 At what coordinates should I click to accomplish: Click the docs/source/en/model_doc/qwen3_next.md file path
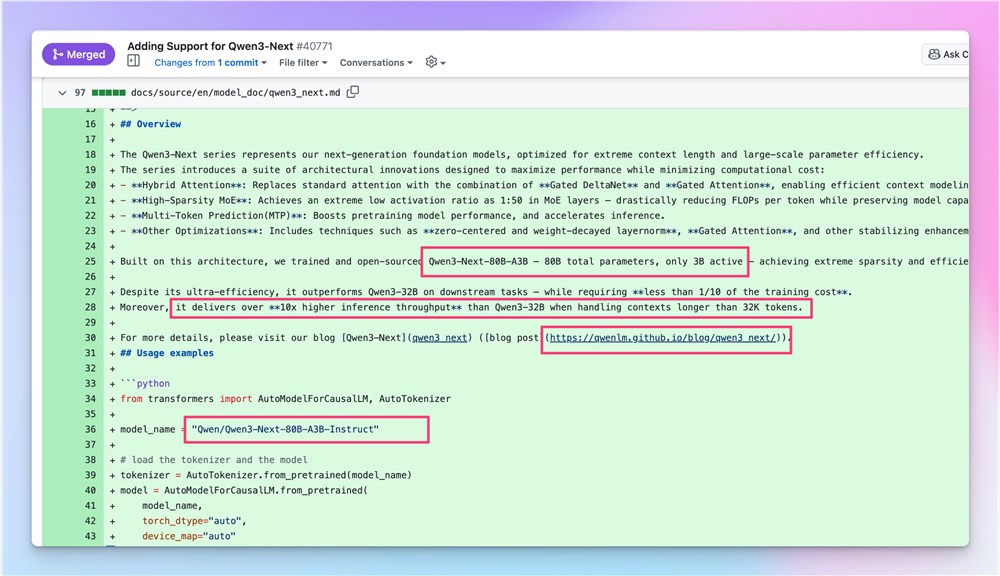click(235, 92)
